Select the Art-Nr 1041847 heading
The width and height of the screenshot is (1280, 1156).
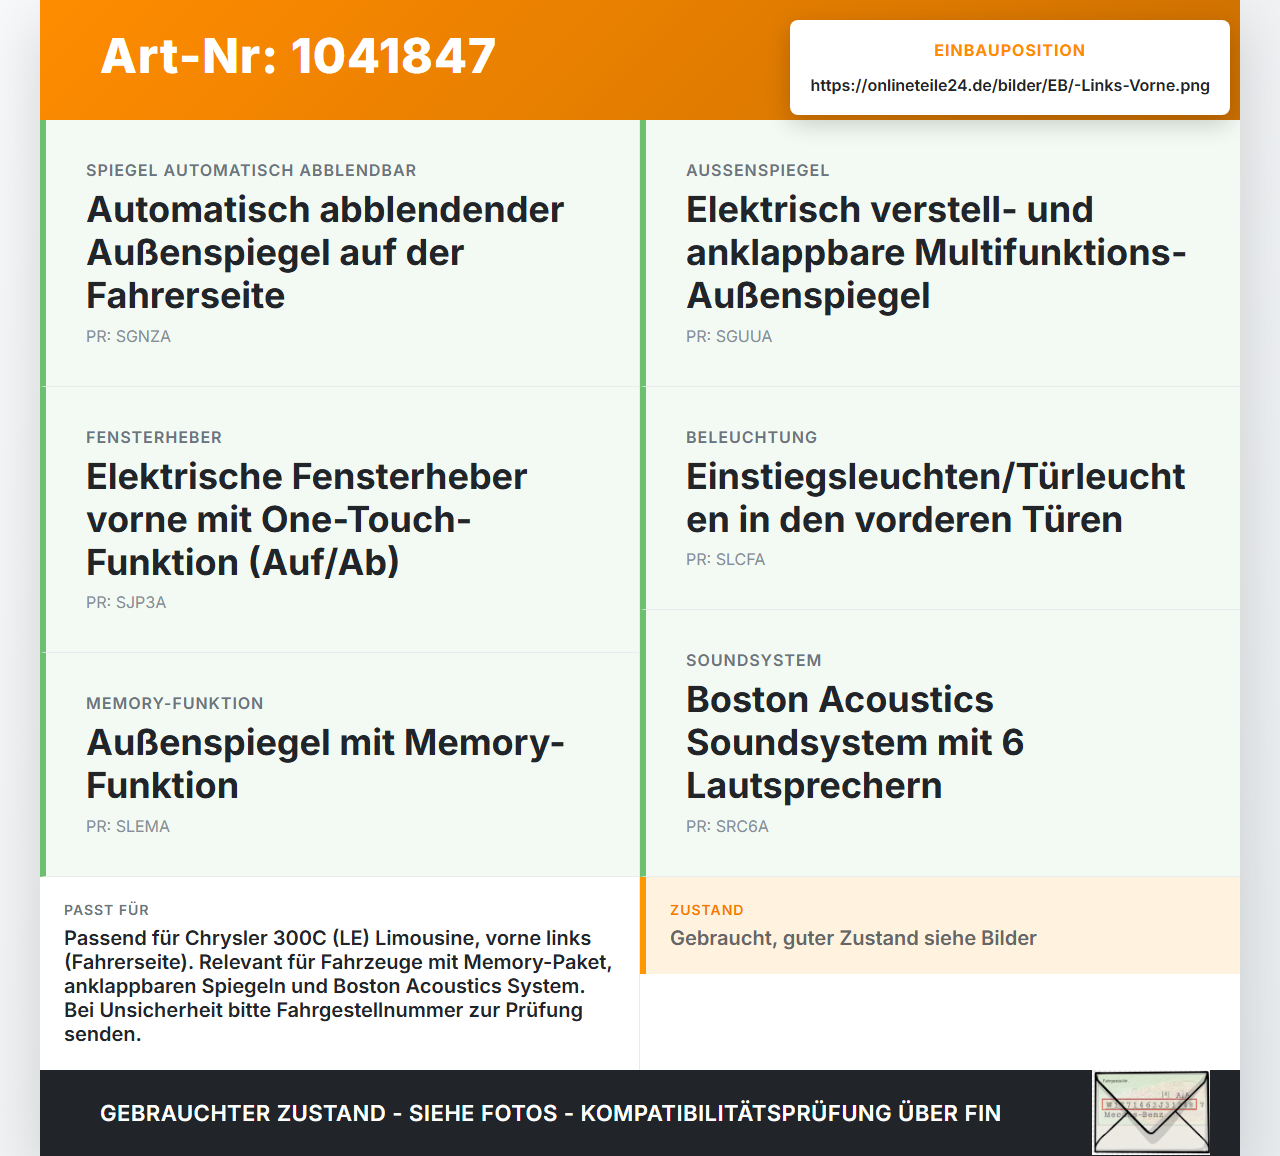pos(298,56)
